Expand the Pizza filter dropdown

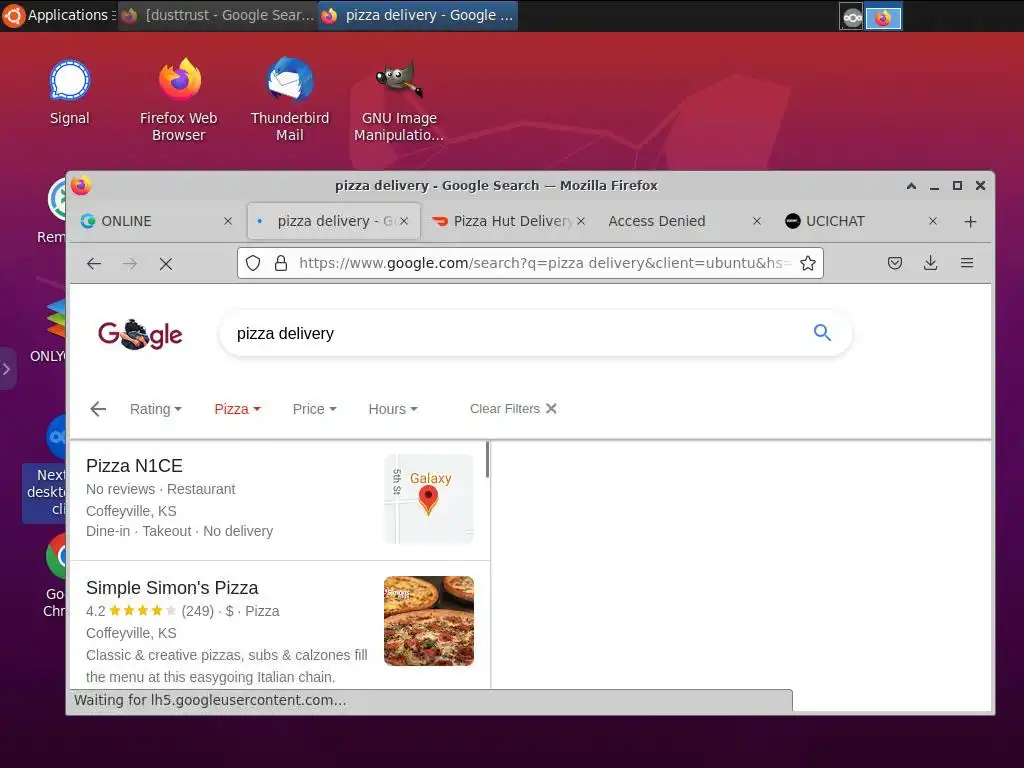tap(238, 409)
